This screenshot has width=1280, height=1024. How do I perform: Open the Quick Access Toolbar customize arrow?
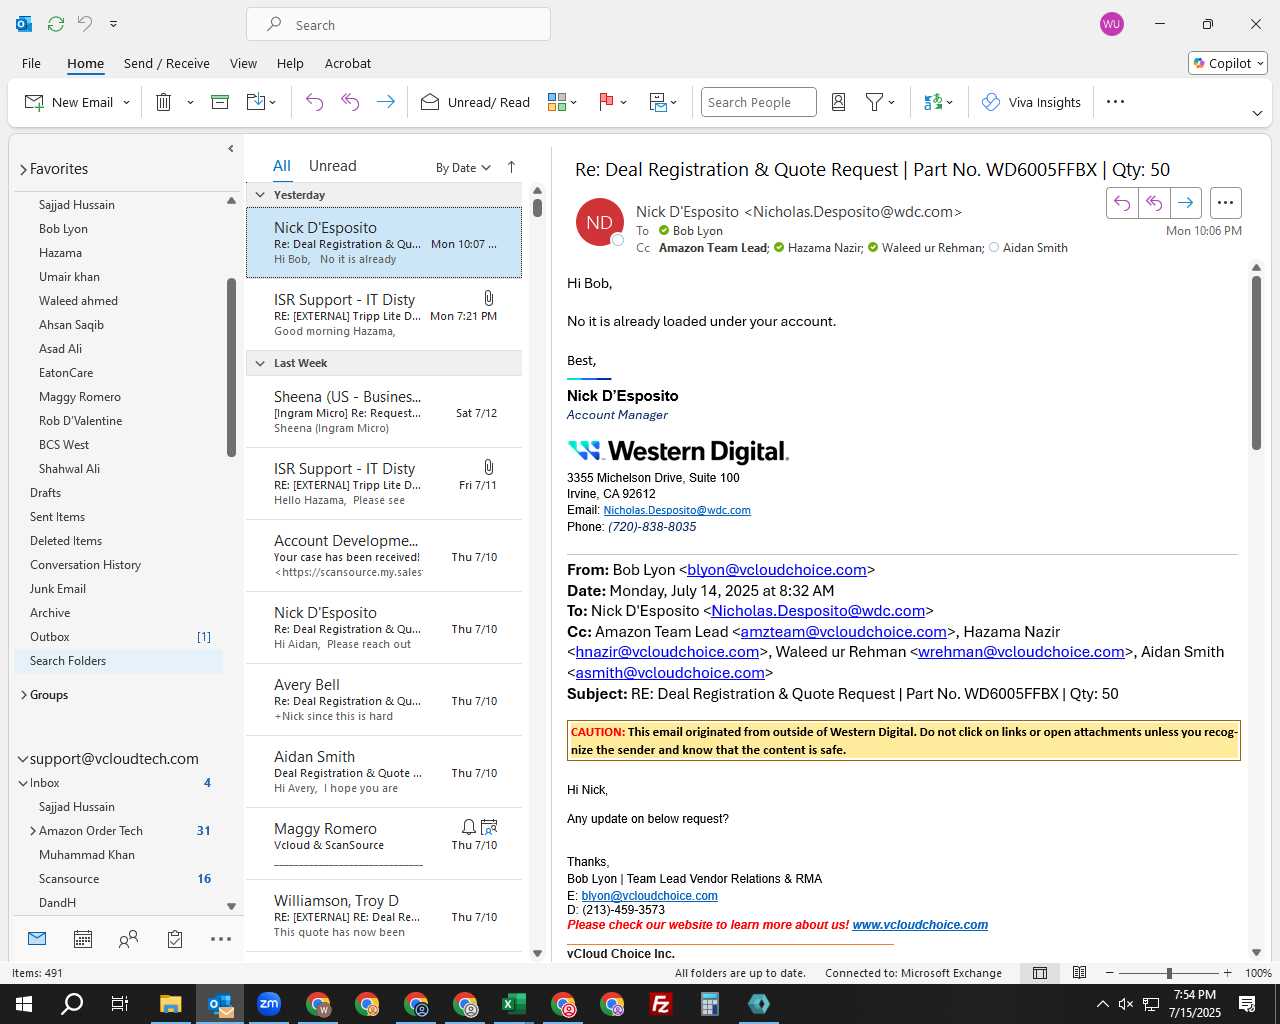113,24
